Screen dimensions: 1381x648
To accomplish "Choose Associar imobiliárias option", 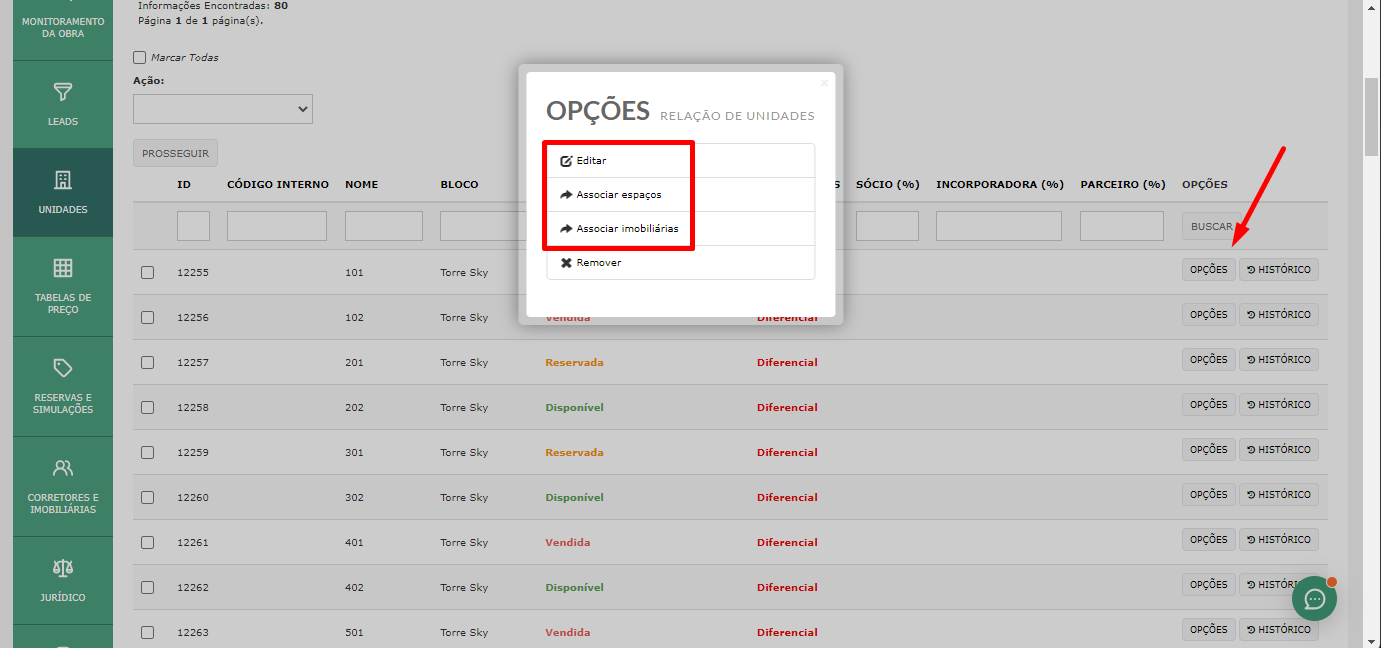I will click(680, 229).
